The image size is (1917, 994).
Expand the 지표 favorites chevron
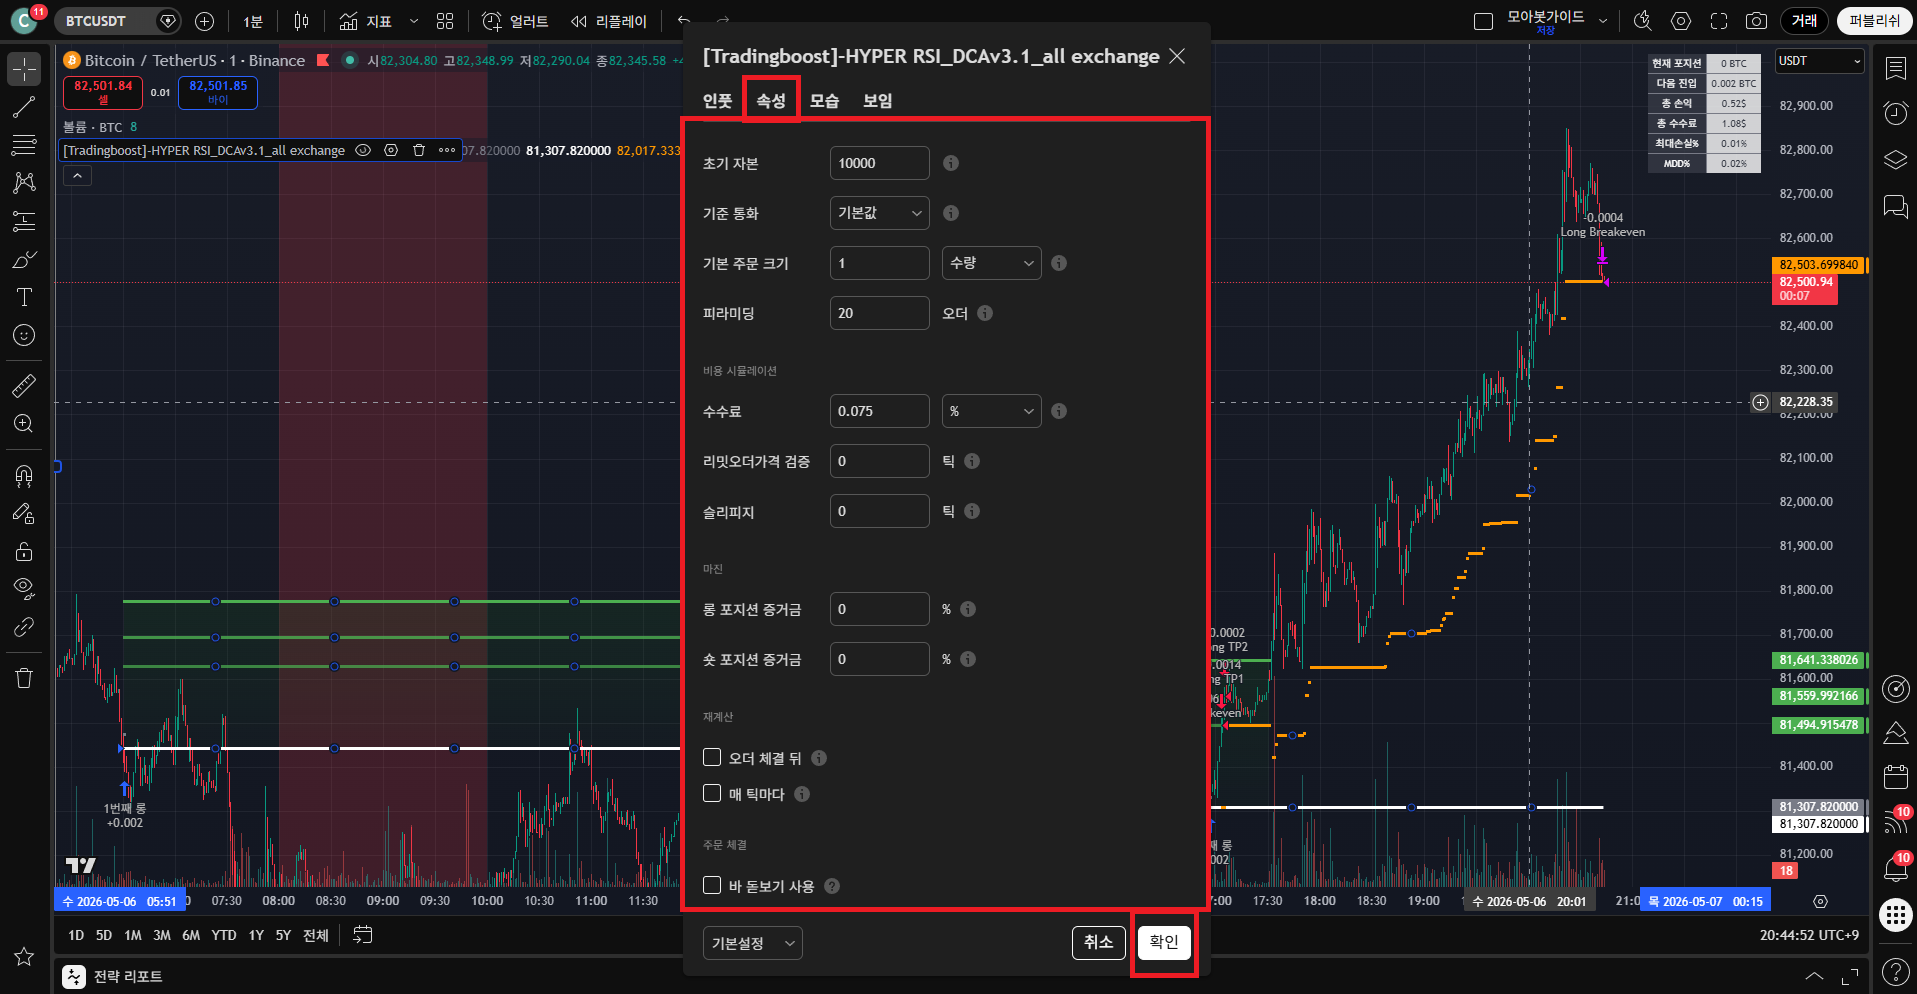coord(414,21)
